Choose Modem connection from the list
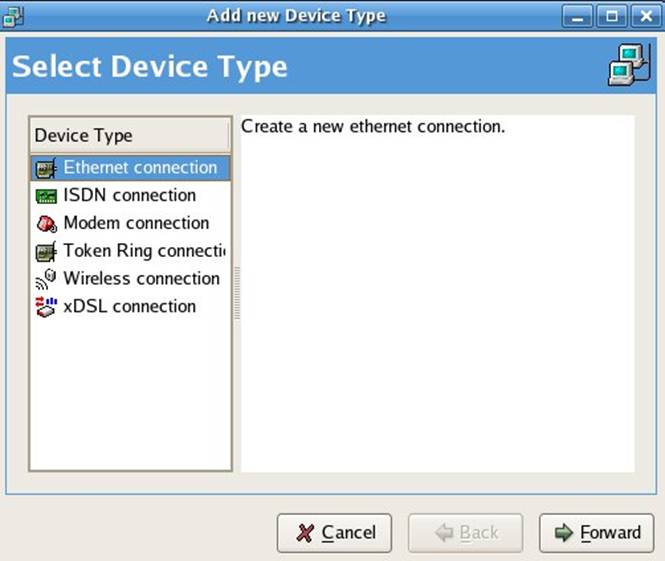665x561 pixels. pyautogui.click(x=136, y=223)
